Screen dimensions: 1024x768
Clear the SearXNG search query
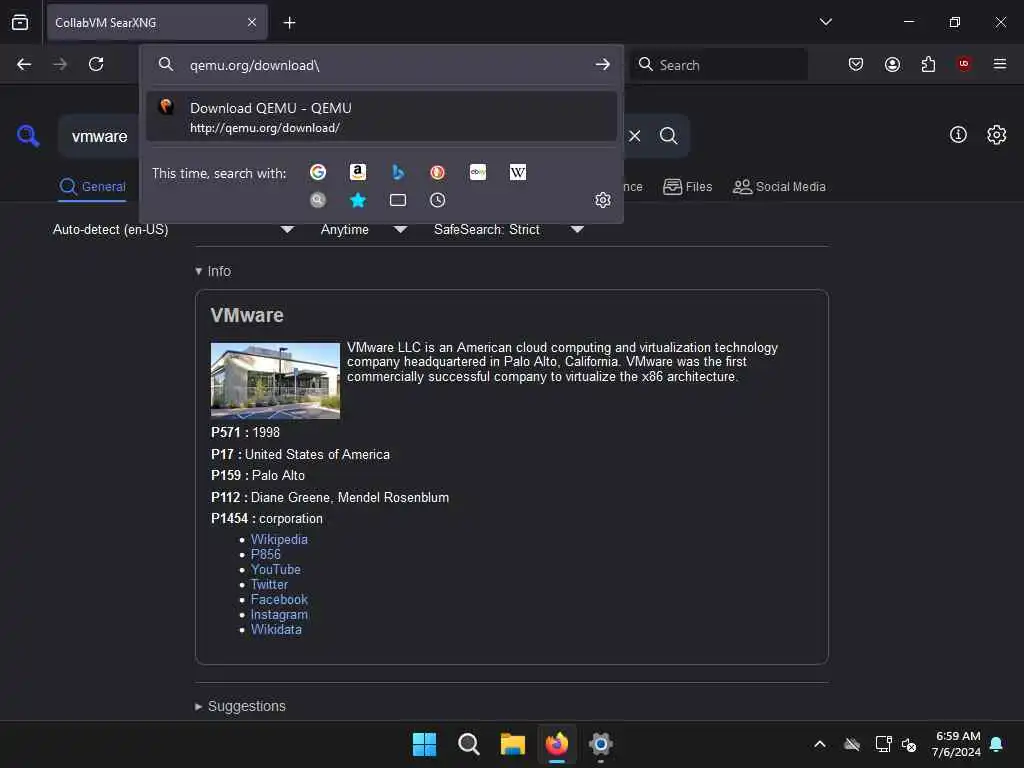coord(635,136)
